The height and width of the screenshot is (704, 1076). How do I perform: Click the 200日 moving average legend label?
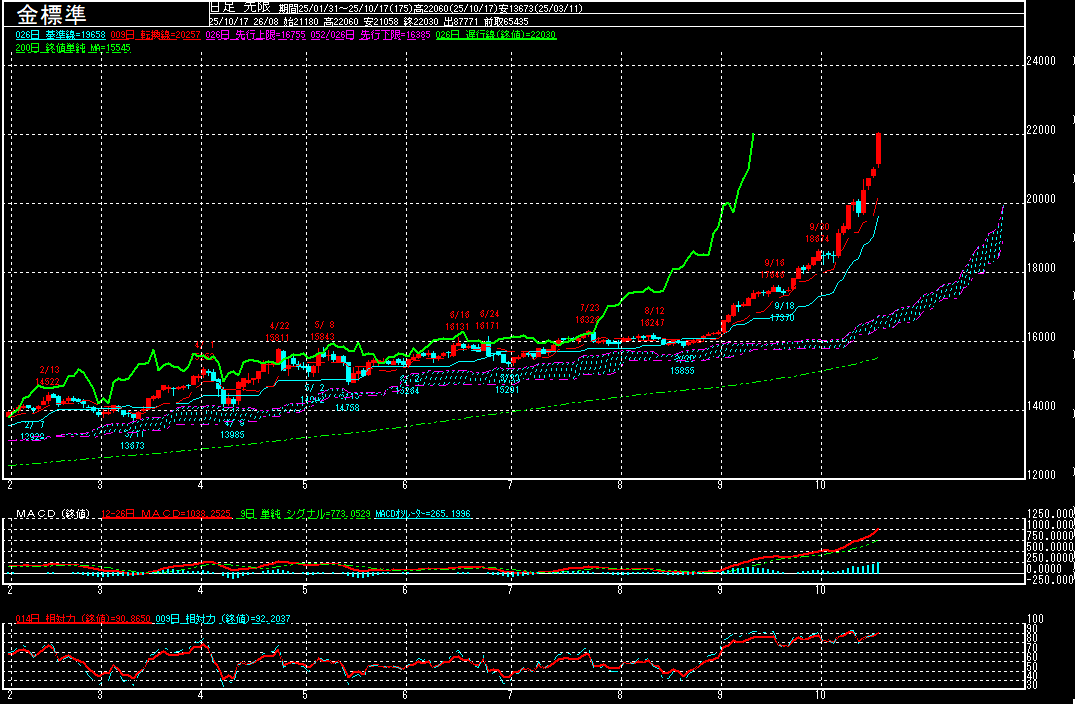pyautogui.click(x=74, y=48)
